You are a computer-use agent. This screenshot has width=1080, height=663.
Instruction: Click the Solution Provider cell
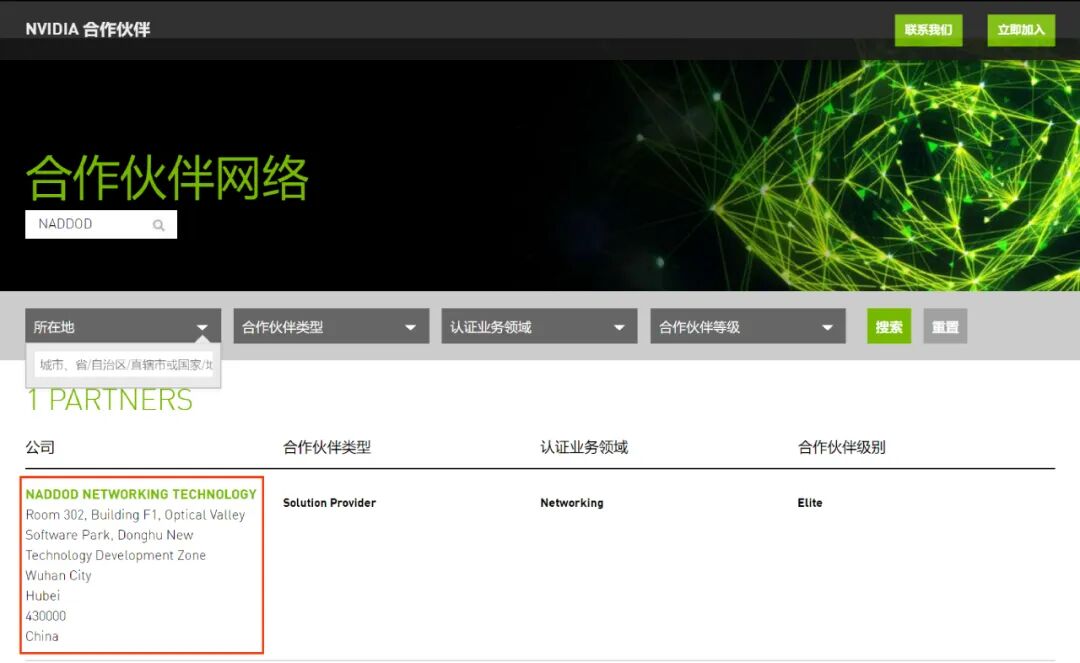(x=329, y=503)
